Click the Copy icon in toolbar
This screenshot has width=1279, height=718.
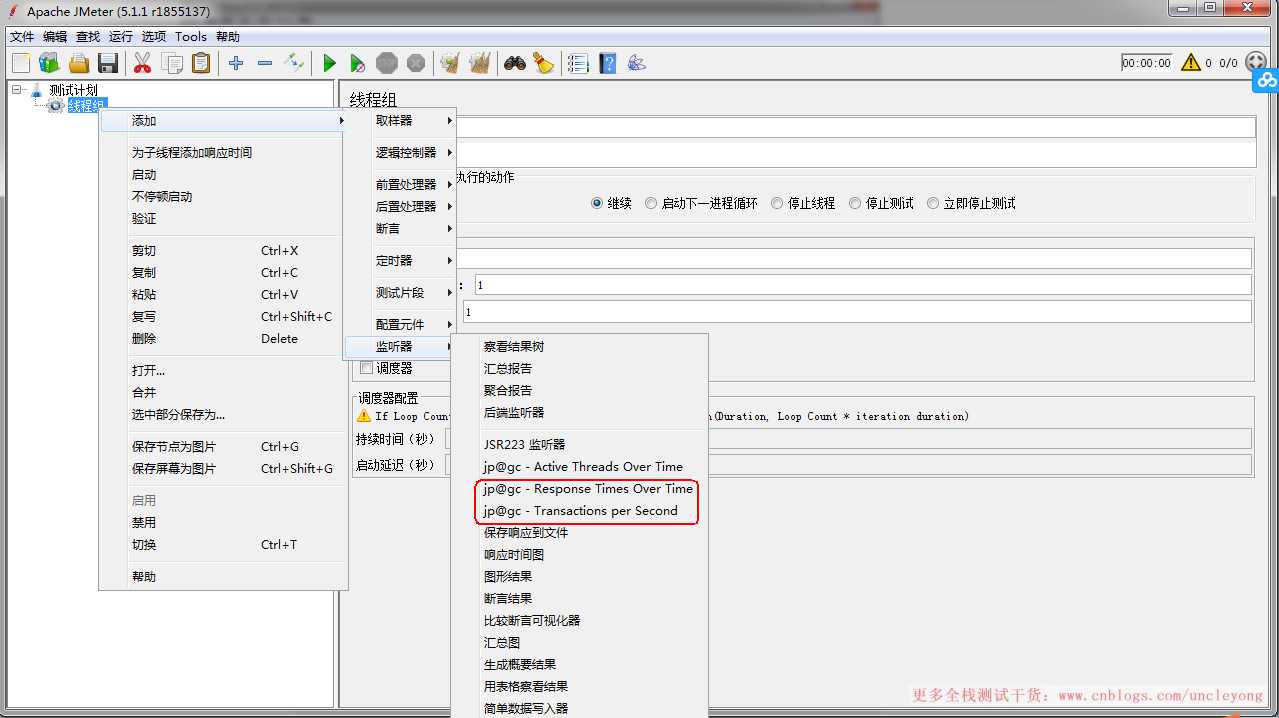[x=172, y=63]
